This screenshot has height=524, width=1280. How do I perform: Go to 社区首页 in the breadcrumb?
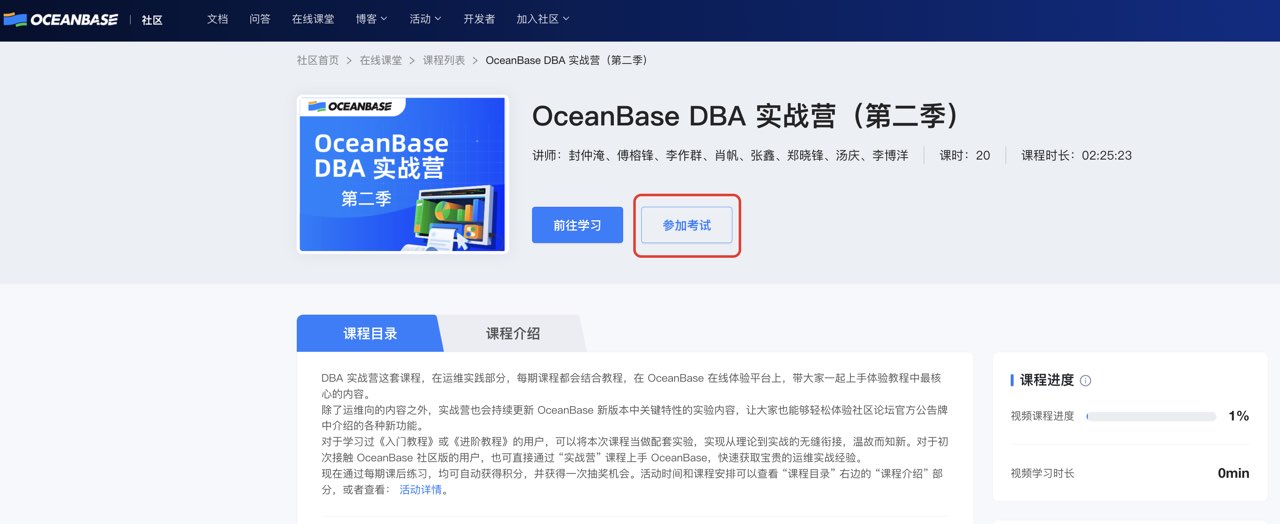tap(317, 60)
